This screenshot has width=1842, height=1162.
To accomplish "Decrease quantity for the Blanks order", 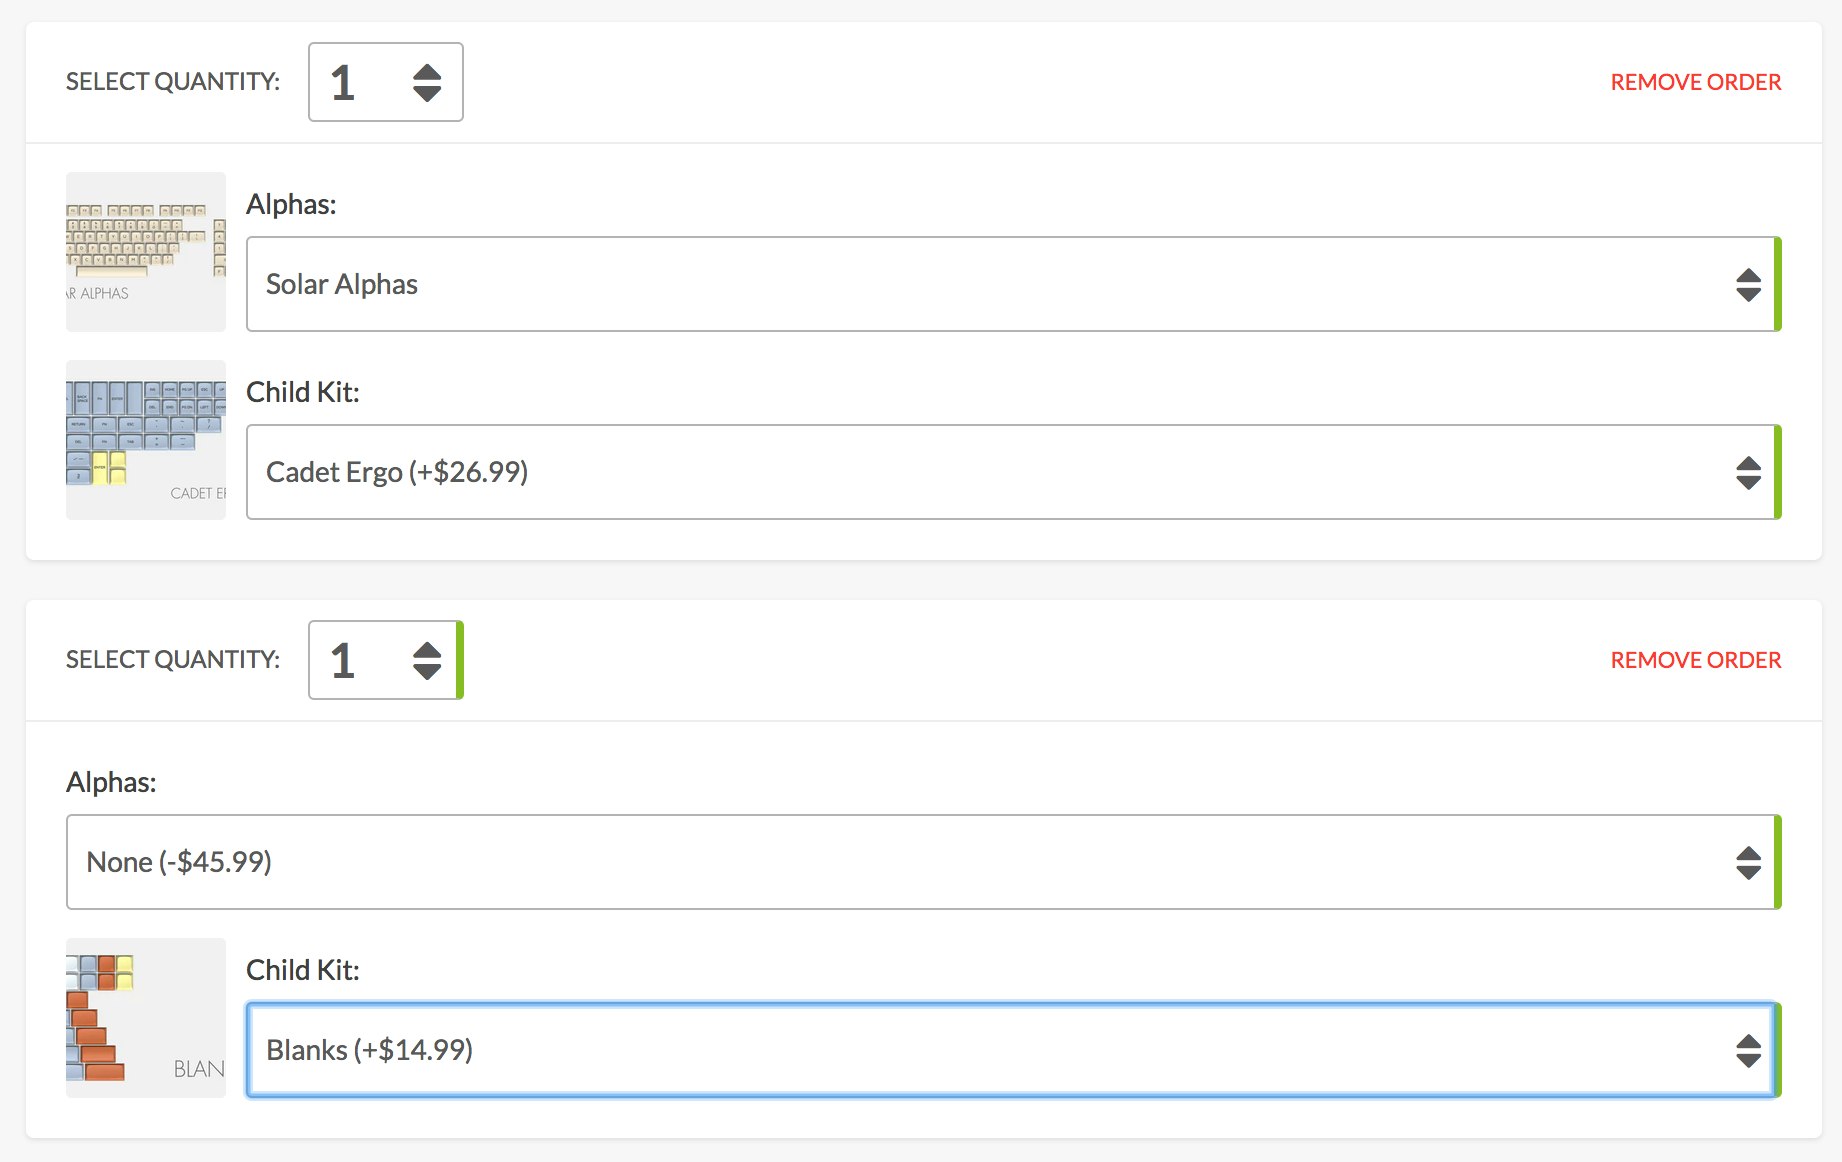I will click(427, 671).
